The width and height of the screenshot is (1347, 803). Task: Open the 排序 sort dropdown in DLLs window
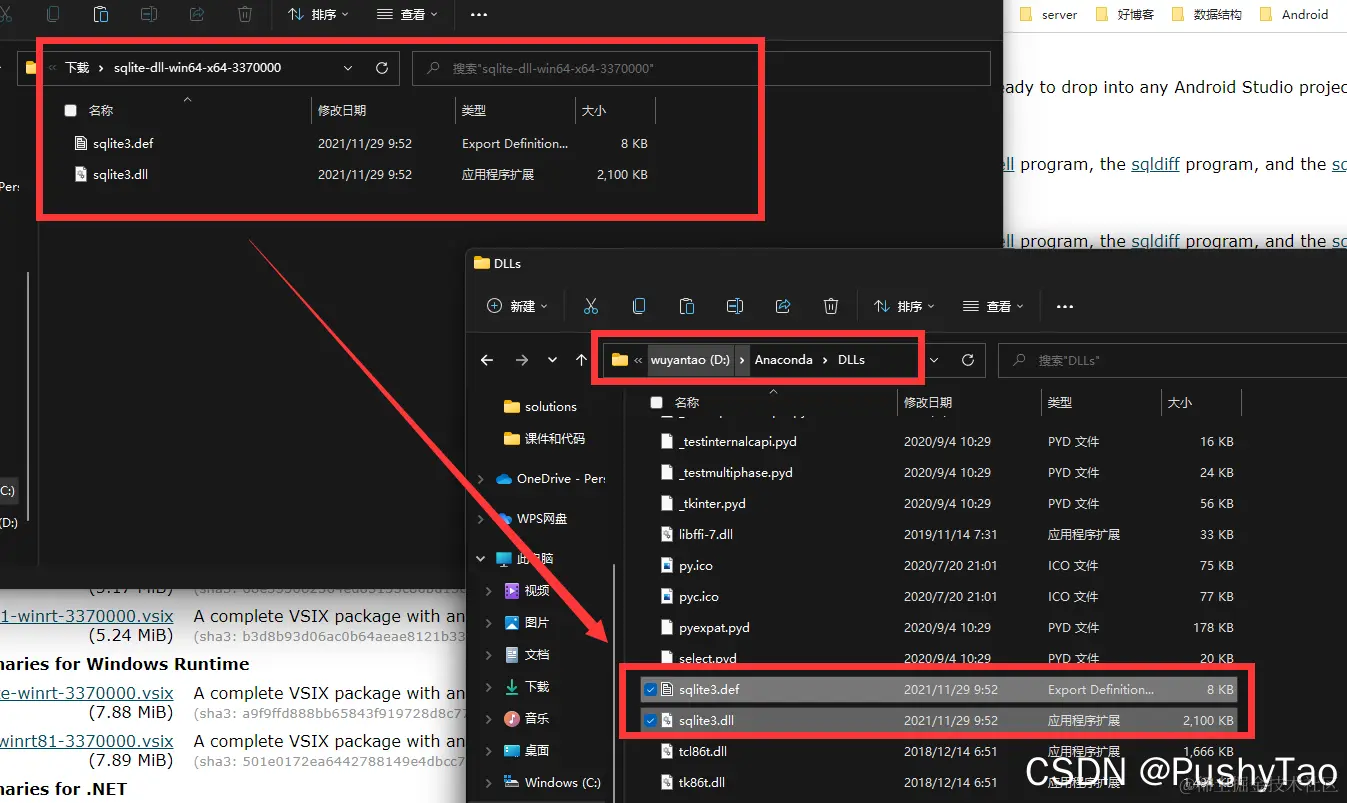pos(904,306)
